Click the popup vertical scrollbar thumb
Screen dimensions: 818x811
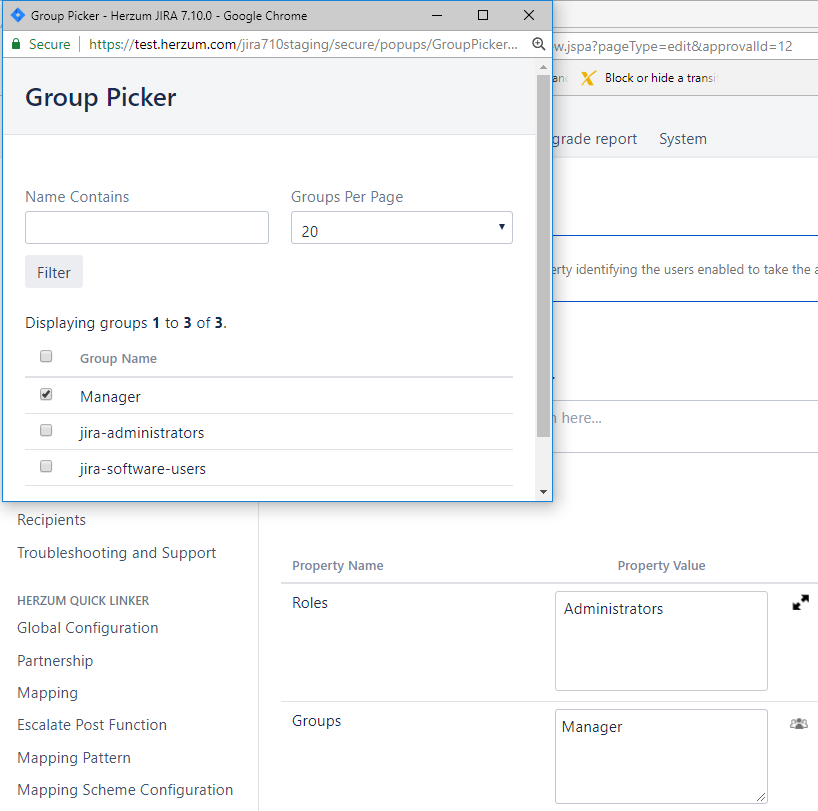pos(544,256)
